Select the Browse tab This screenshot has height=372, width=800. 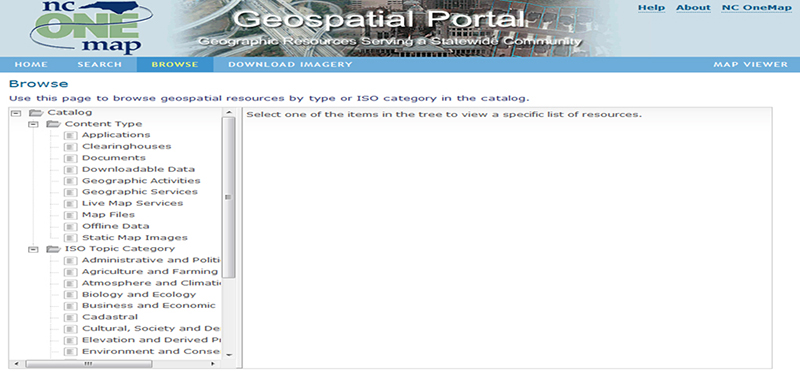click(175, 64)
